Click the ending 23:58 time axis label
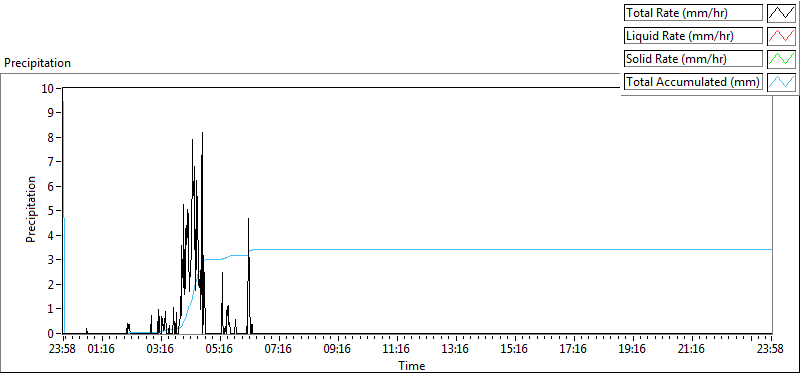 tap(770, 350)
